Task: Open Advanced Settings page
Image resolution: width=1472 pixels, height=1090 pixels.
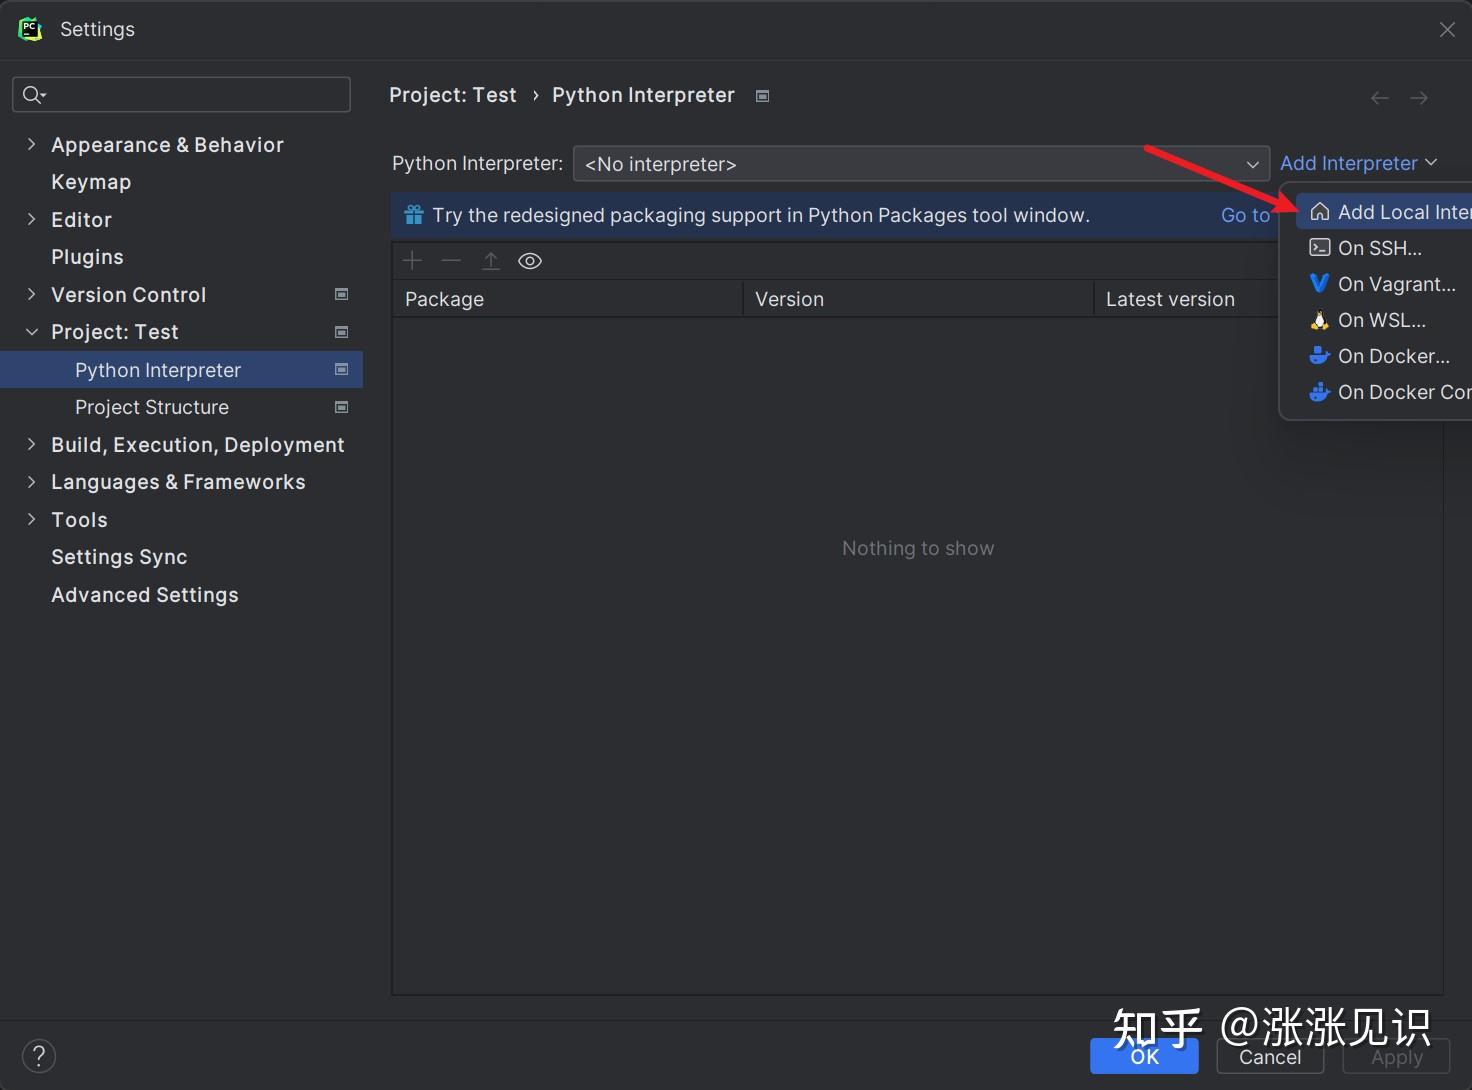Action: pos(145,595)
